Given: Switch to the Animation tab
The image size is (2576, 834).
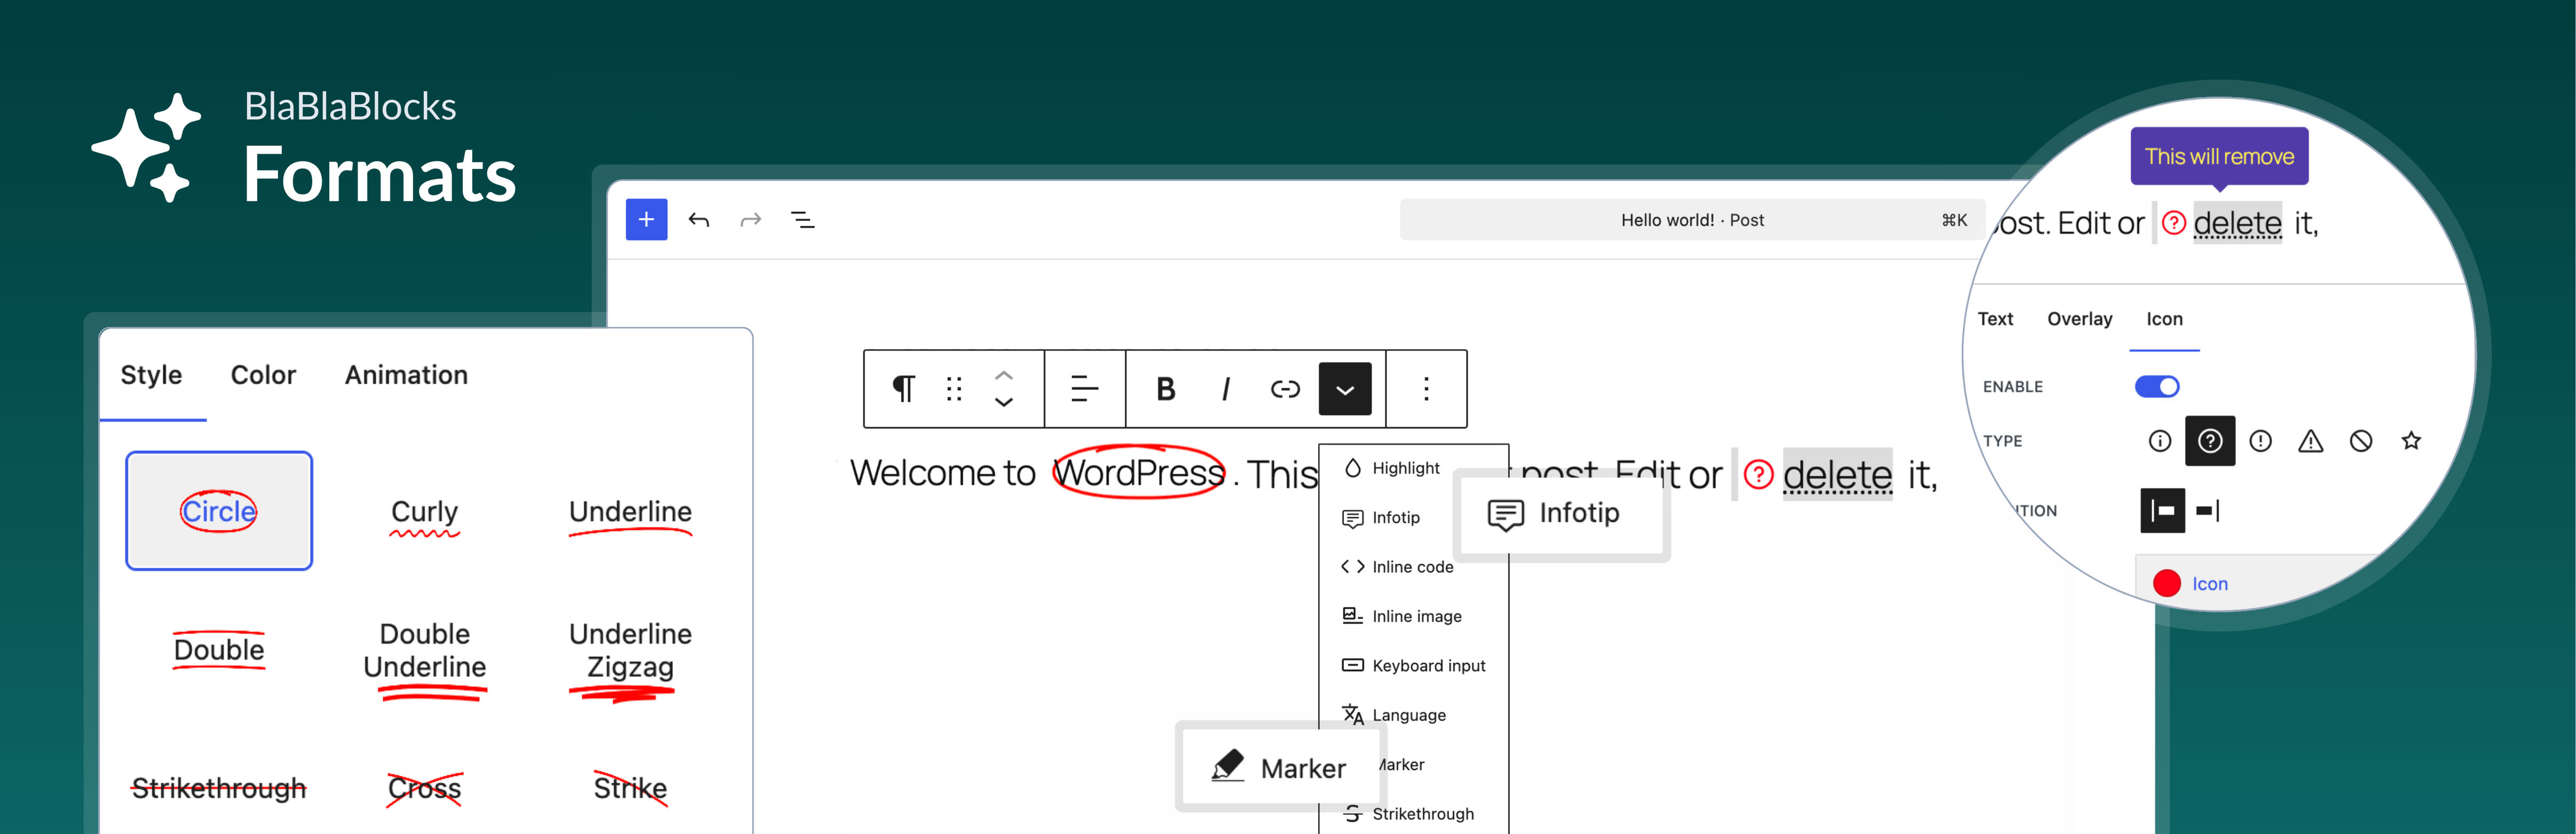Looking at the screenshot, I should click(406, 375).
